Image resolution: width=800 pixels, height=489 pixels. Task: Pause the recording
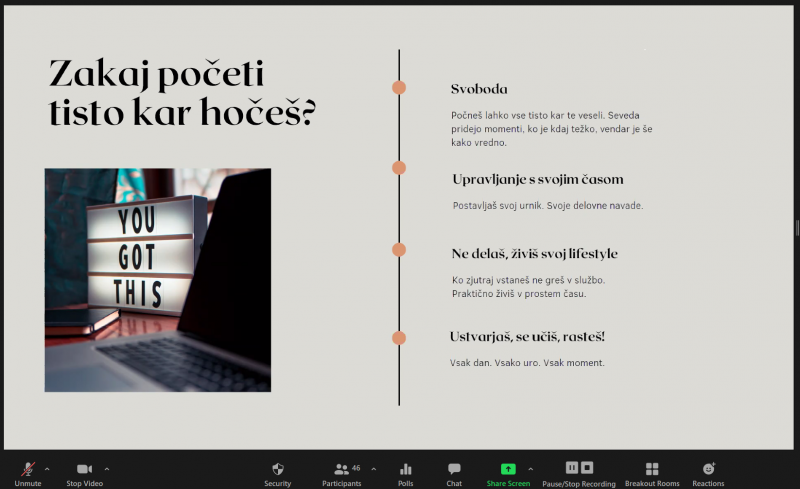click(x=572, y=468)
